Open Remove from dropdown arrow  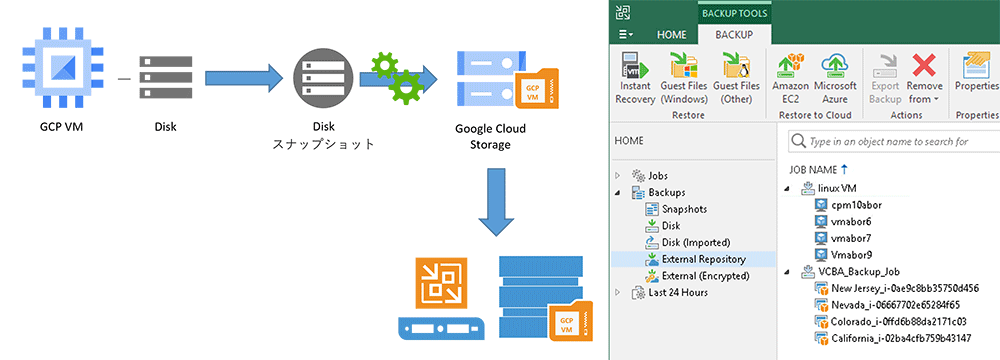[937, 100]
